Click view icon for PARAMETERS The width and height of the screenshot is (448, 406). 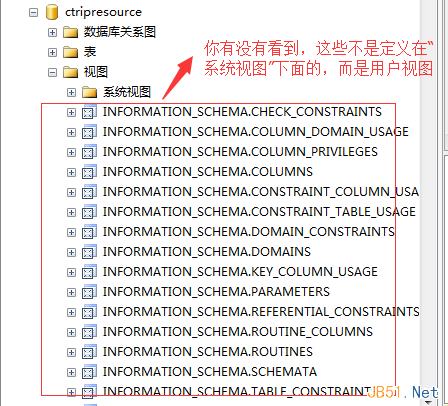click(89, 292)
